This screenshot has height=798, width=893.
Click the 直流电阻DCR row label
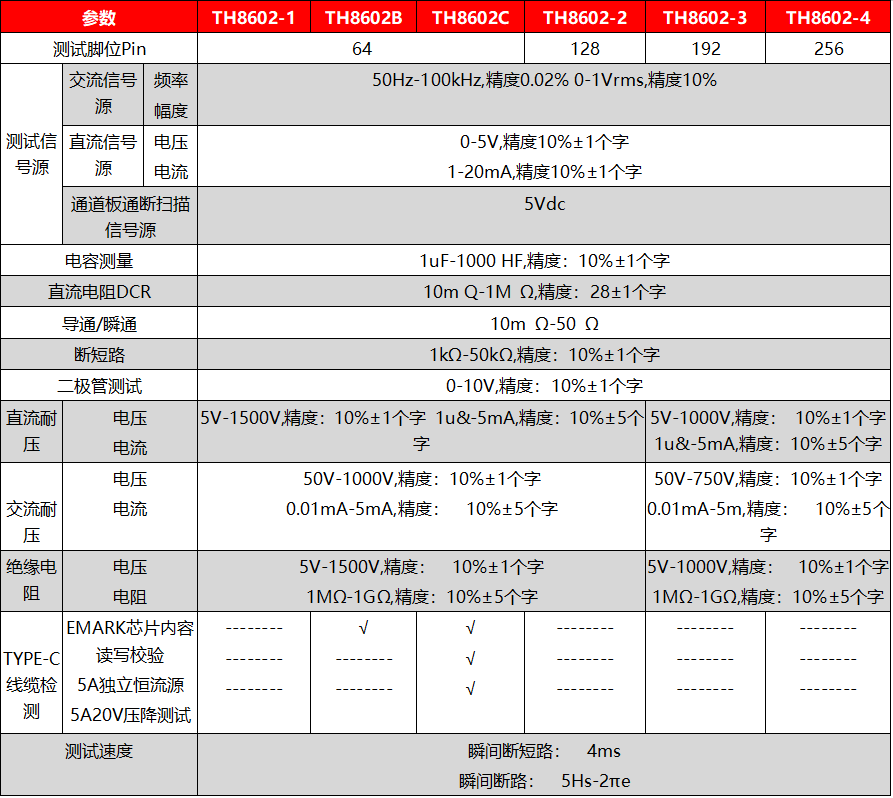[x=99, y=292]
